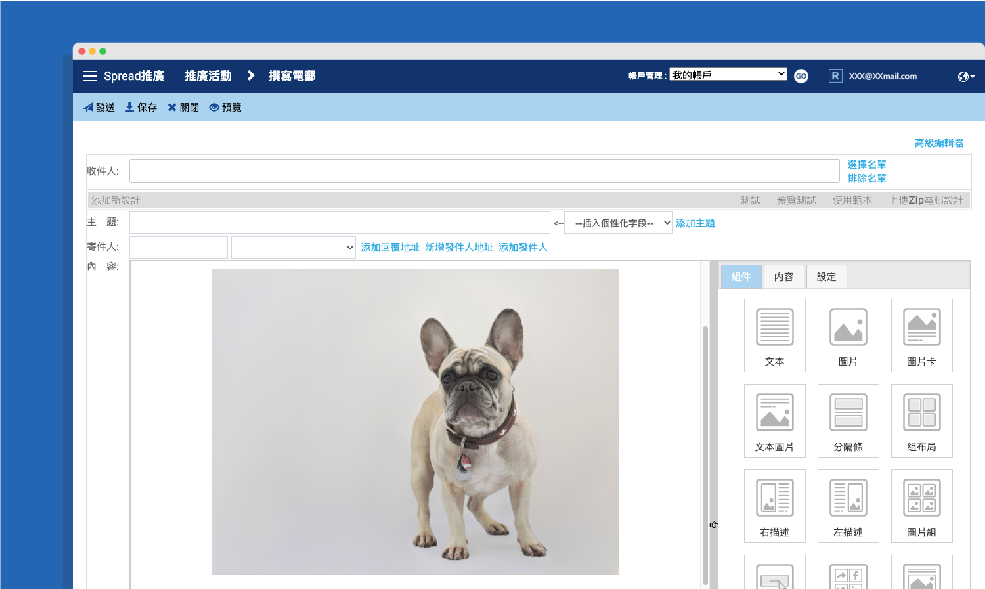Click the new sender address link
The height and width of the screenshot is (589, 985).
tap(459, 247)
